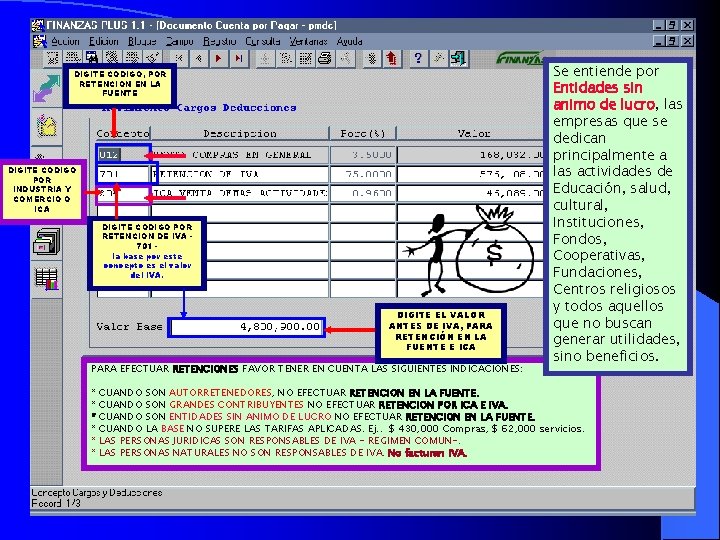Click the Description column header
Screen dimensions: 720x540
pos(240,134)
